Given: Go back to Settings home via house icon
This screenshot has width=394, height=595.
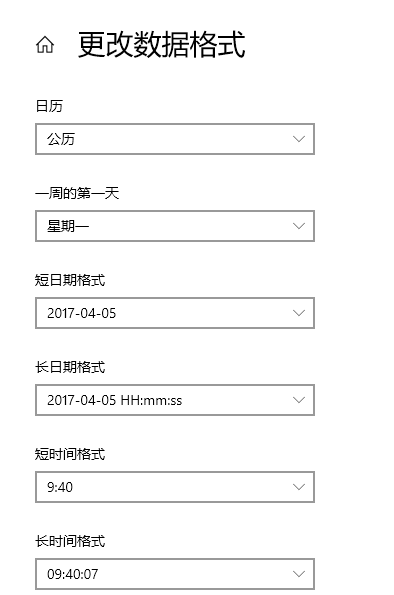Looking at the screenshot, I should coord(45,45).
